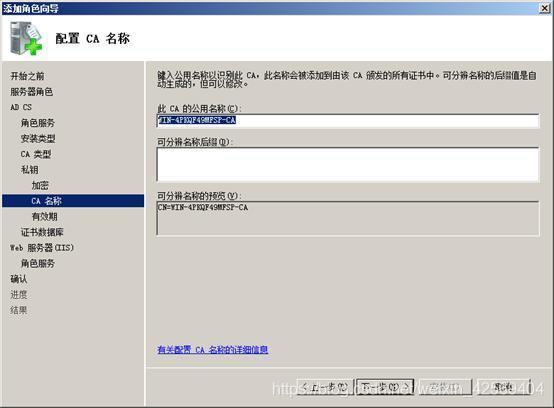Screen dimensions: 554x408
Task: Open the 安装类型 step
Action: 38,138
